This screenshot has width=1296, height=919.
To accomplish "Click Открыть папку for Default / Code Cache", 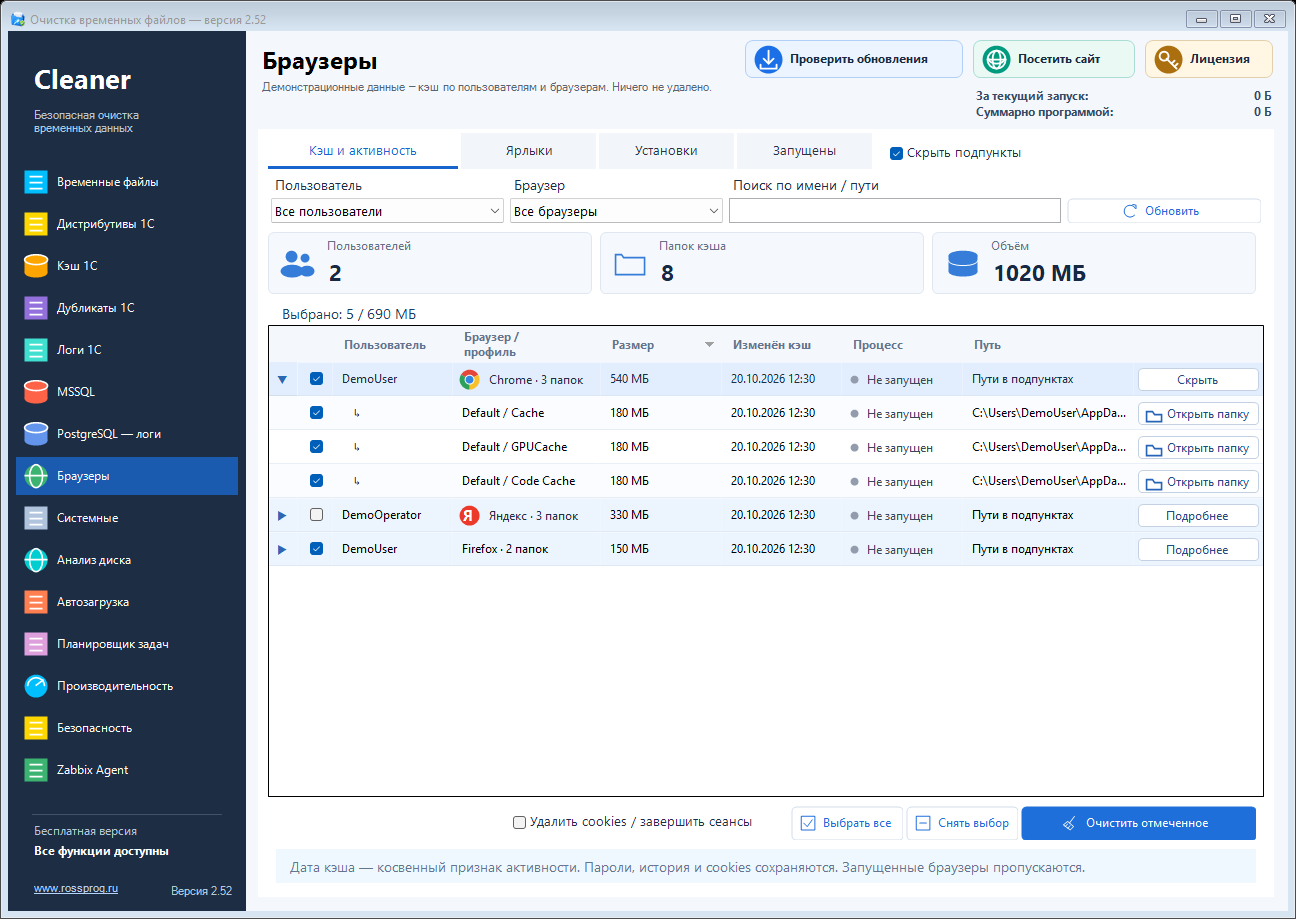I will [x=1198, y=482].
